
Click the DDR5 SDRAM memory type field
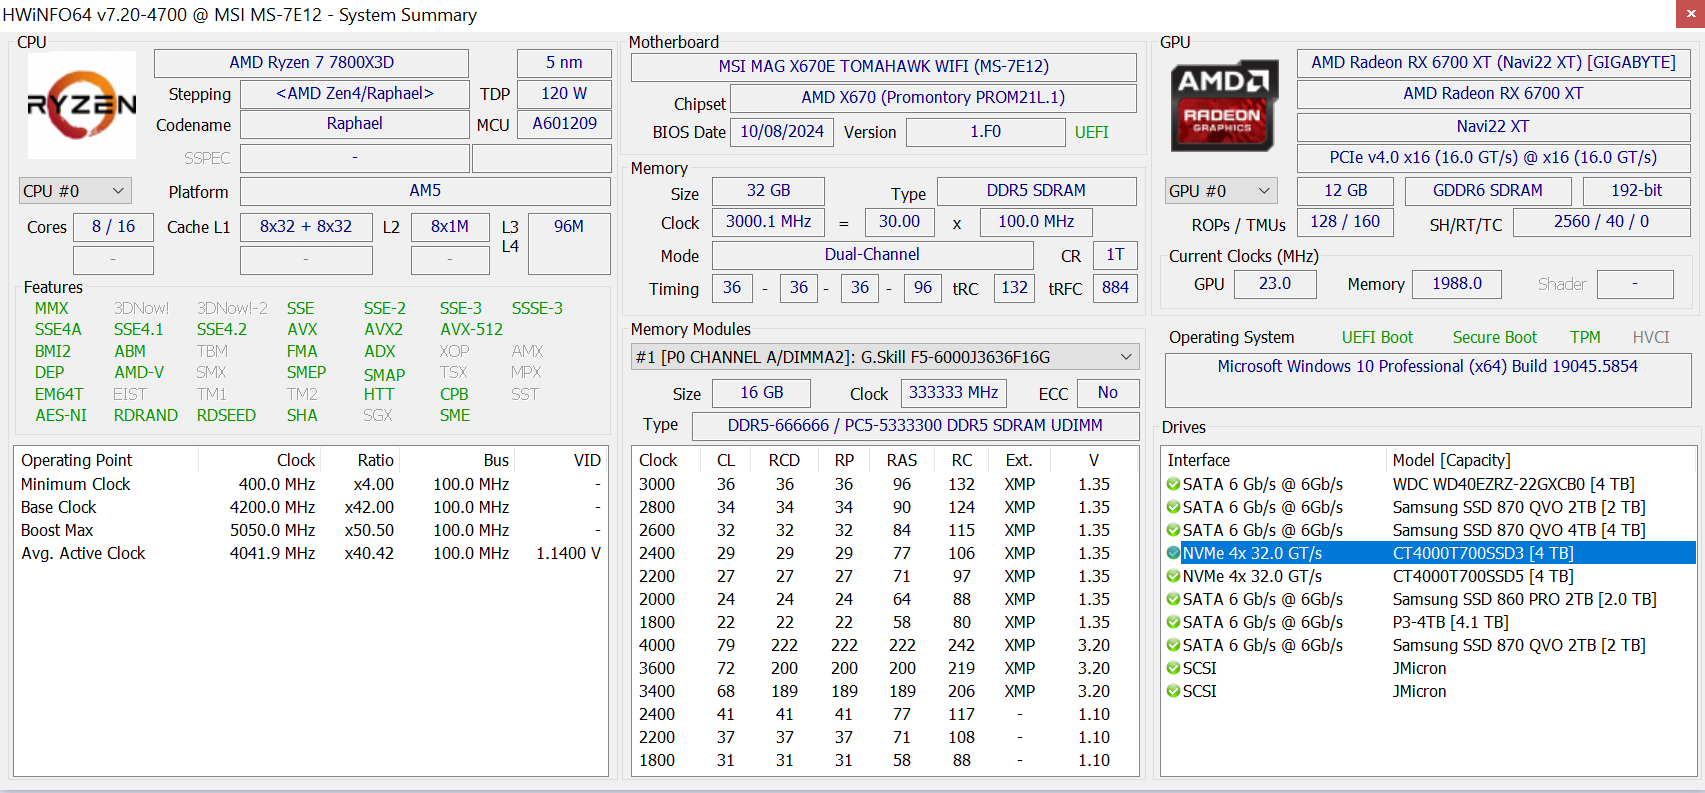pyautogui.click(x=1036, y=191)
